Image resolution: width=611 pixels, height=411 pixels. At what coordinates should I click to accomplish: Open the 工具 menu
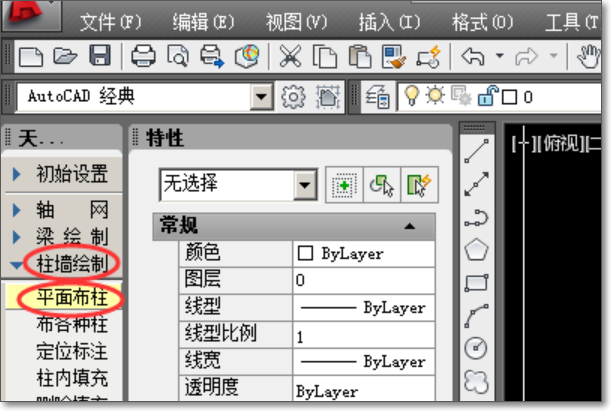pyautogui.click(x=572, y=22)
